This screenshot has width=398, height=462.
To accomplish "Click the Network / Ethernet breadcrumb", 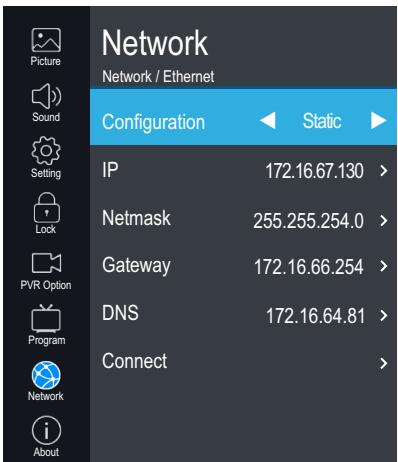I will (x=158, y=77).
